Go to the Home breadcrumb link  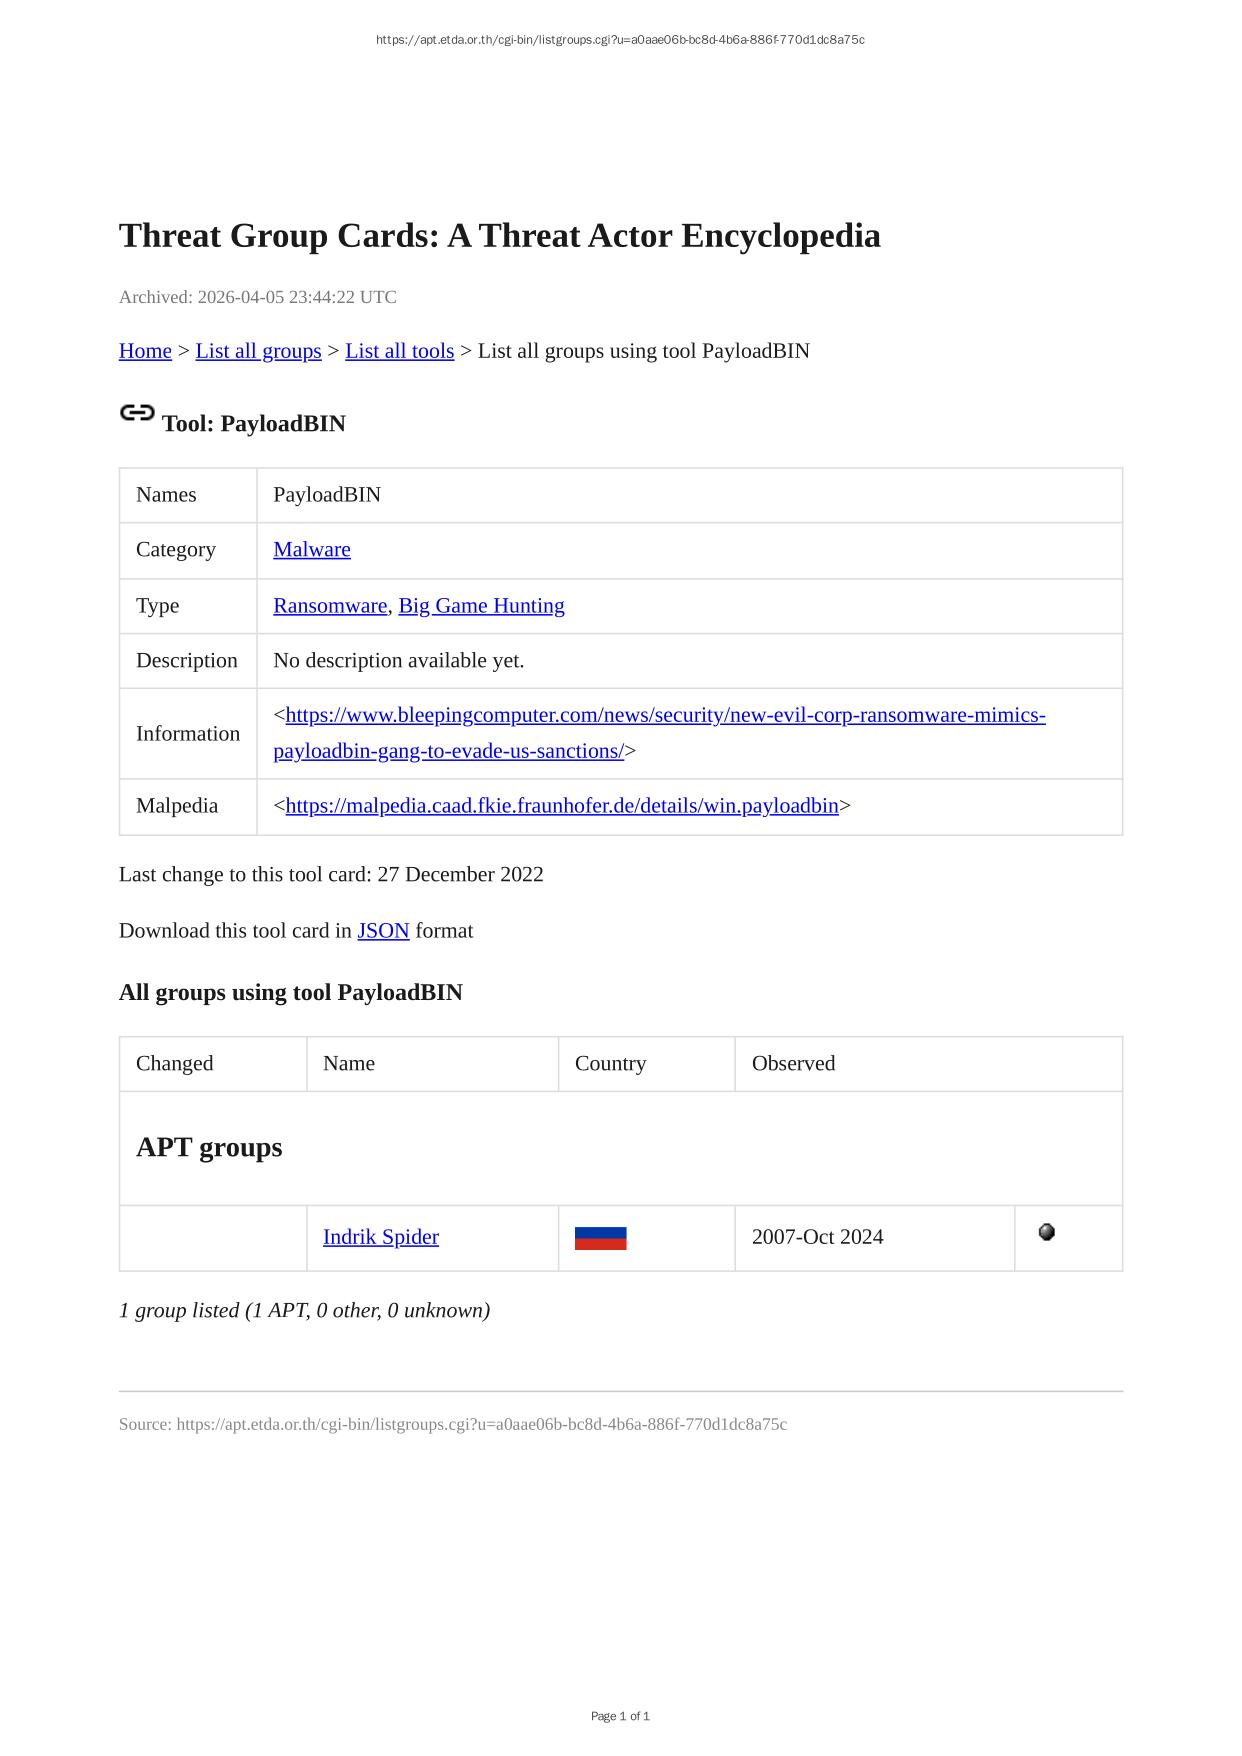click(145, 351)
